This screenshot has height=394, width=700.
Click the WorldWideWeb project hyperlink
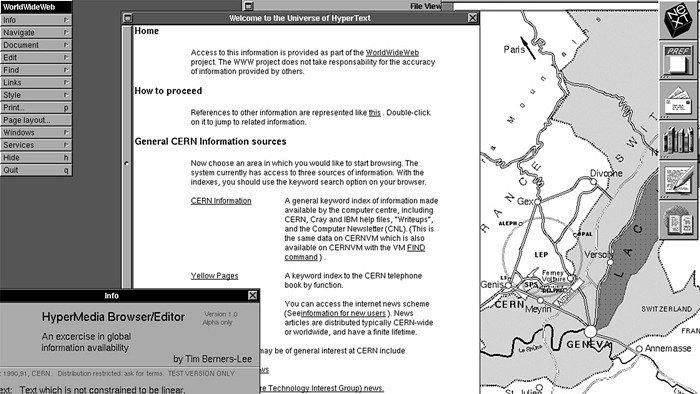[x=392, y=53]
